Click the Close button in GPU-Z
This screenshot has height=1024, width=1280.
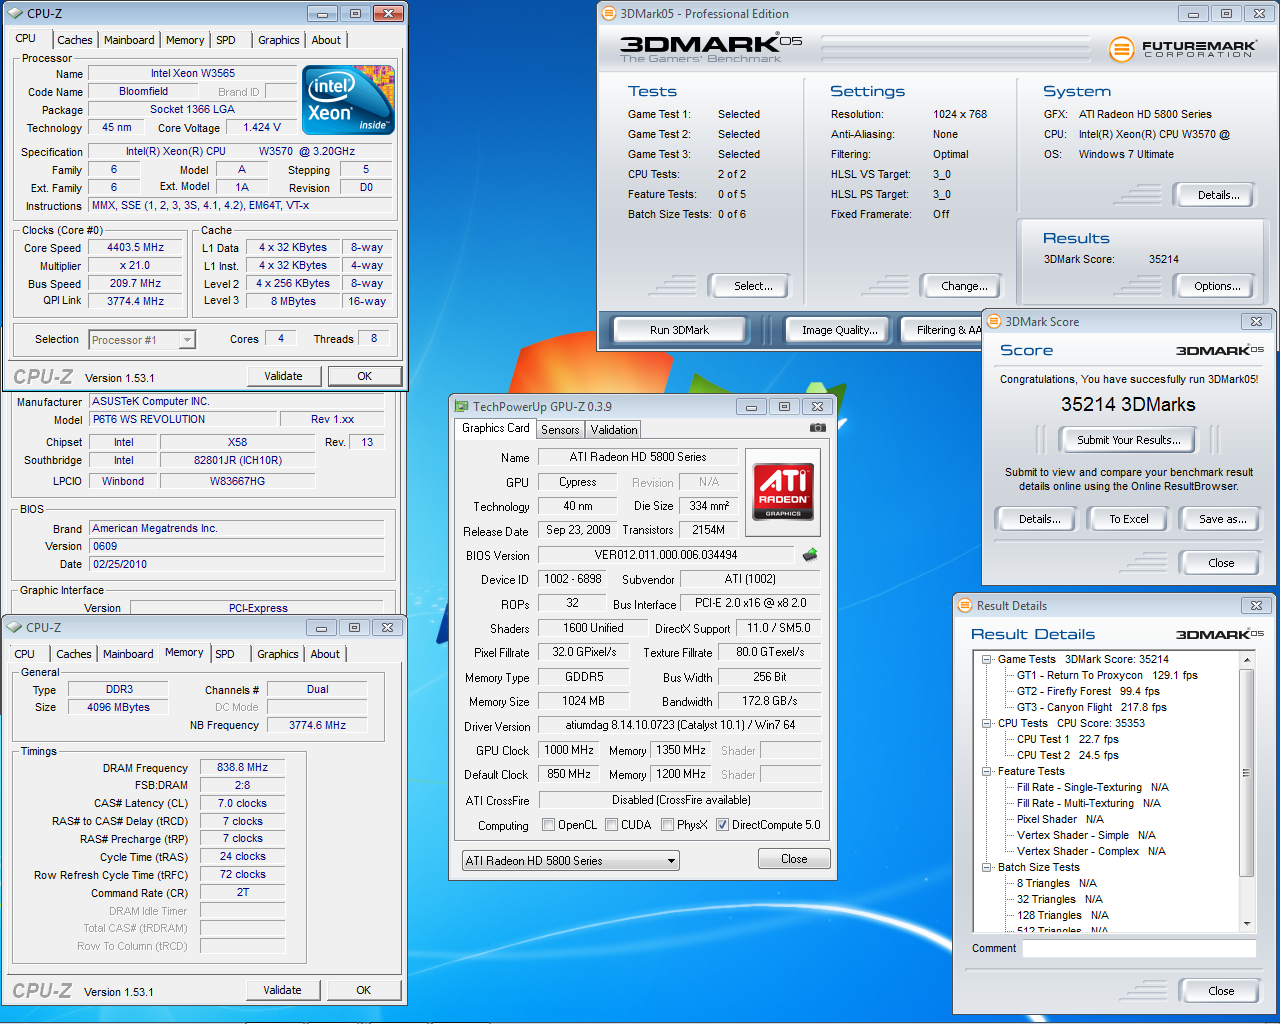(794, 859)
